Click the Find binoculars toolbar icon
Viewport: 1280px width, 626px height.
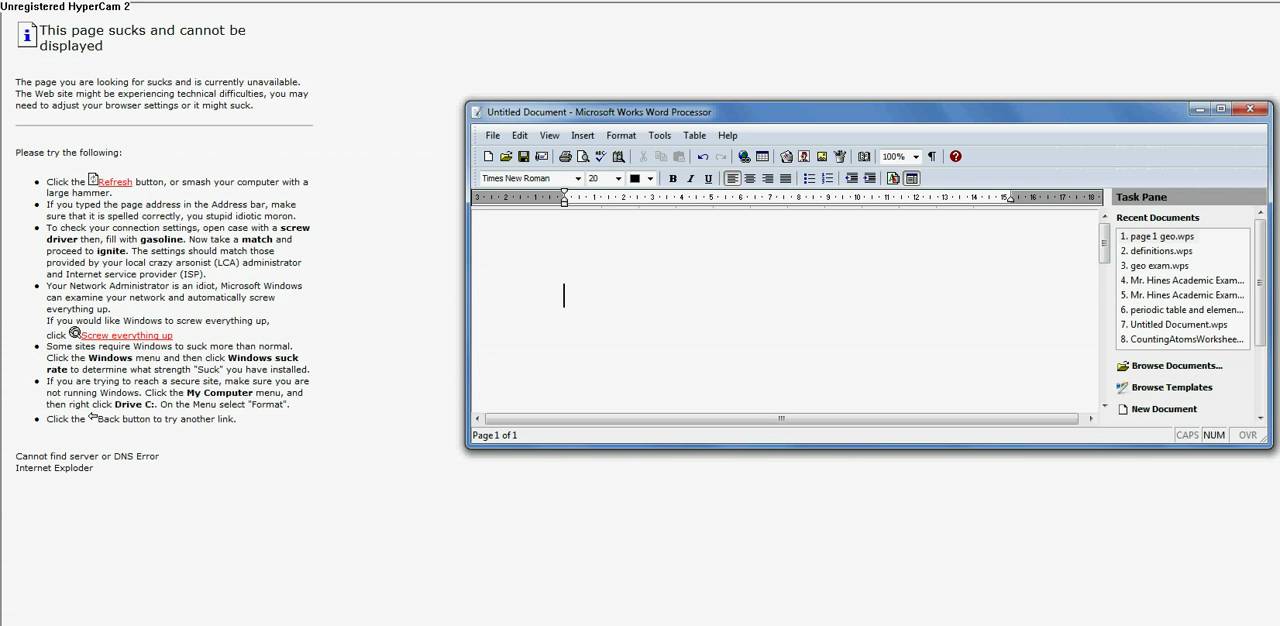(x=618, y=156)
